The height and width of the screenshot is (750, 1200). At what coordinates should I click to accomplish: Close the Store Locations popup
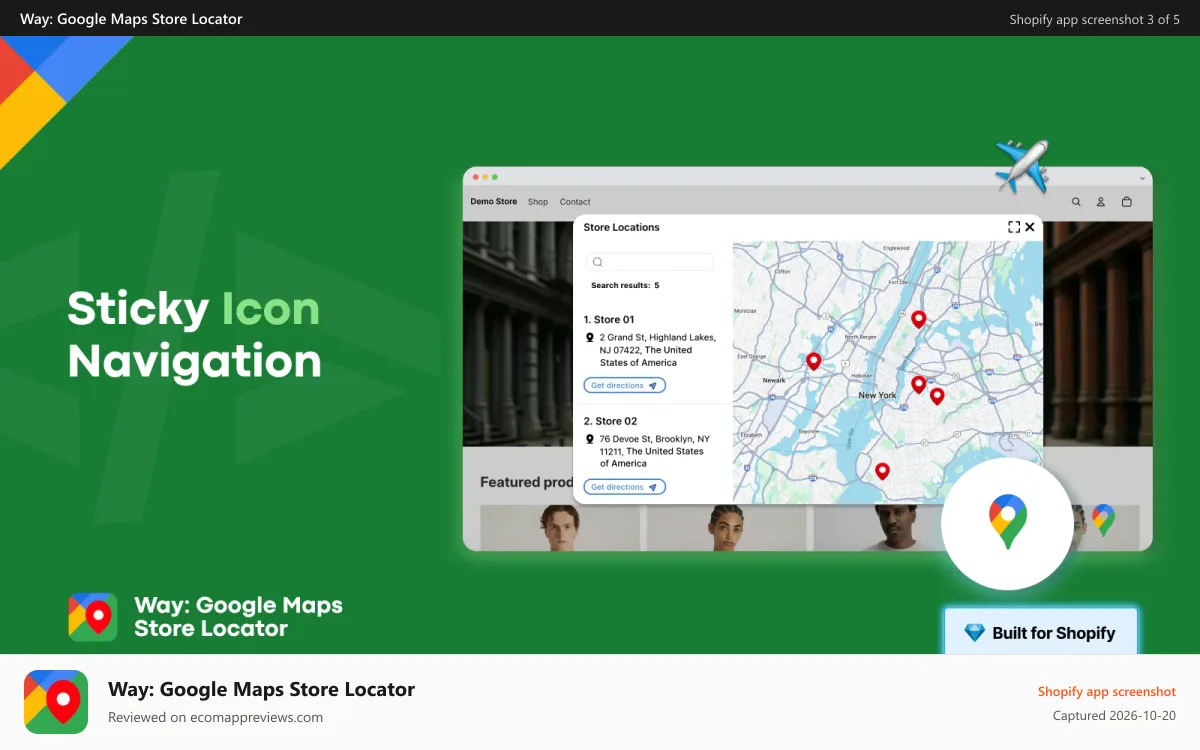point(1030,227)
